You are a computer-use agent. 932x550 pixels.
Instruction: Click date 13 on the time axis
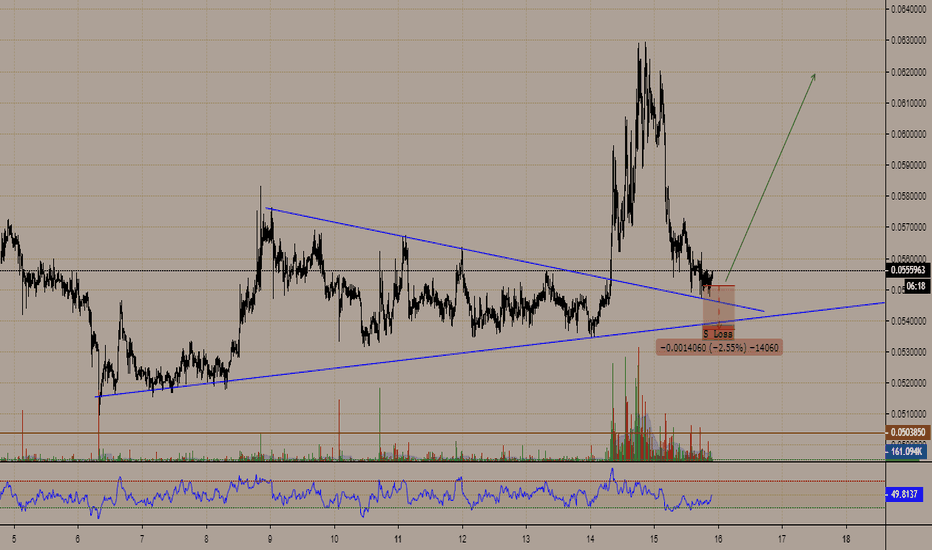click(x=526, y=539)
